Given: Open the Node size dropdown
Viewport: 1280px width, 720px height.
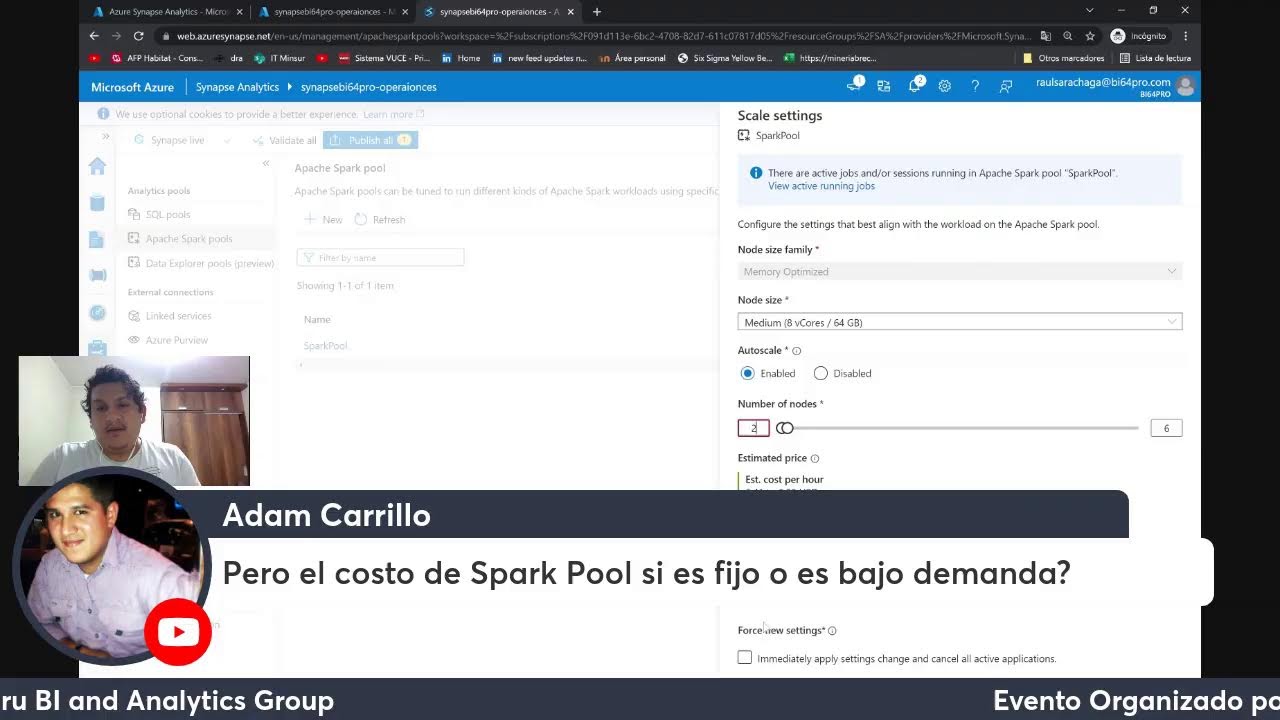Looking at the screenshot, I should [960, 322].
